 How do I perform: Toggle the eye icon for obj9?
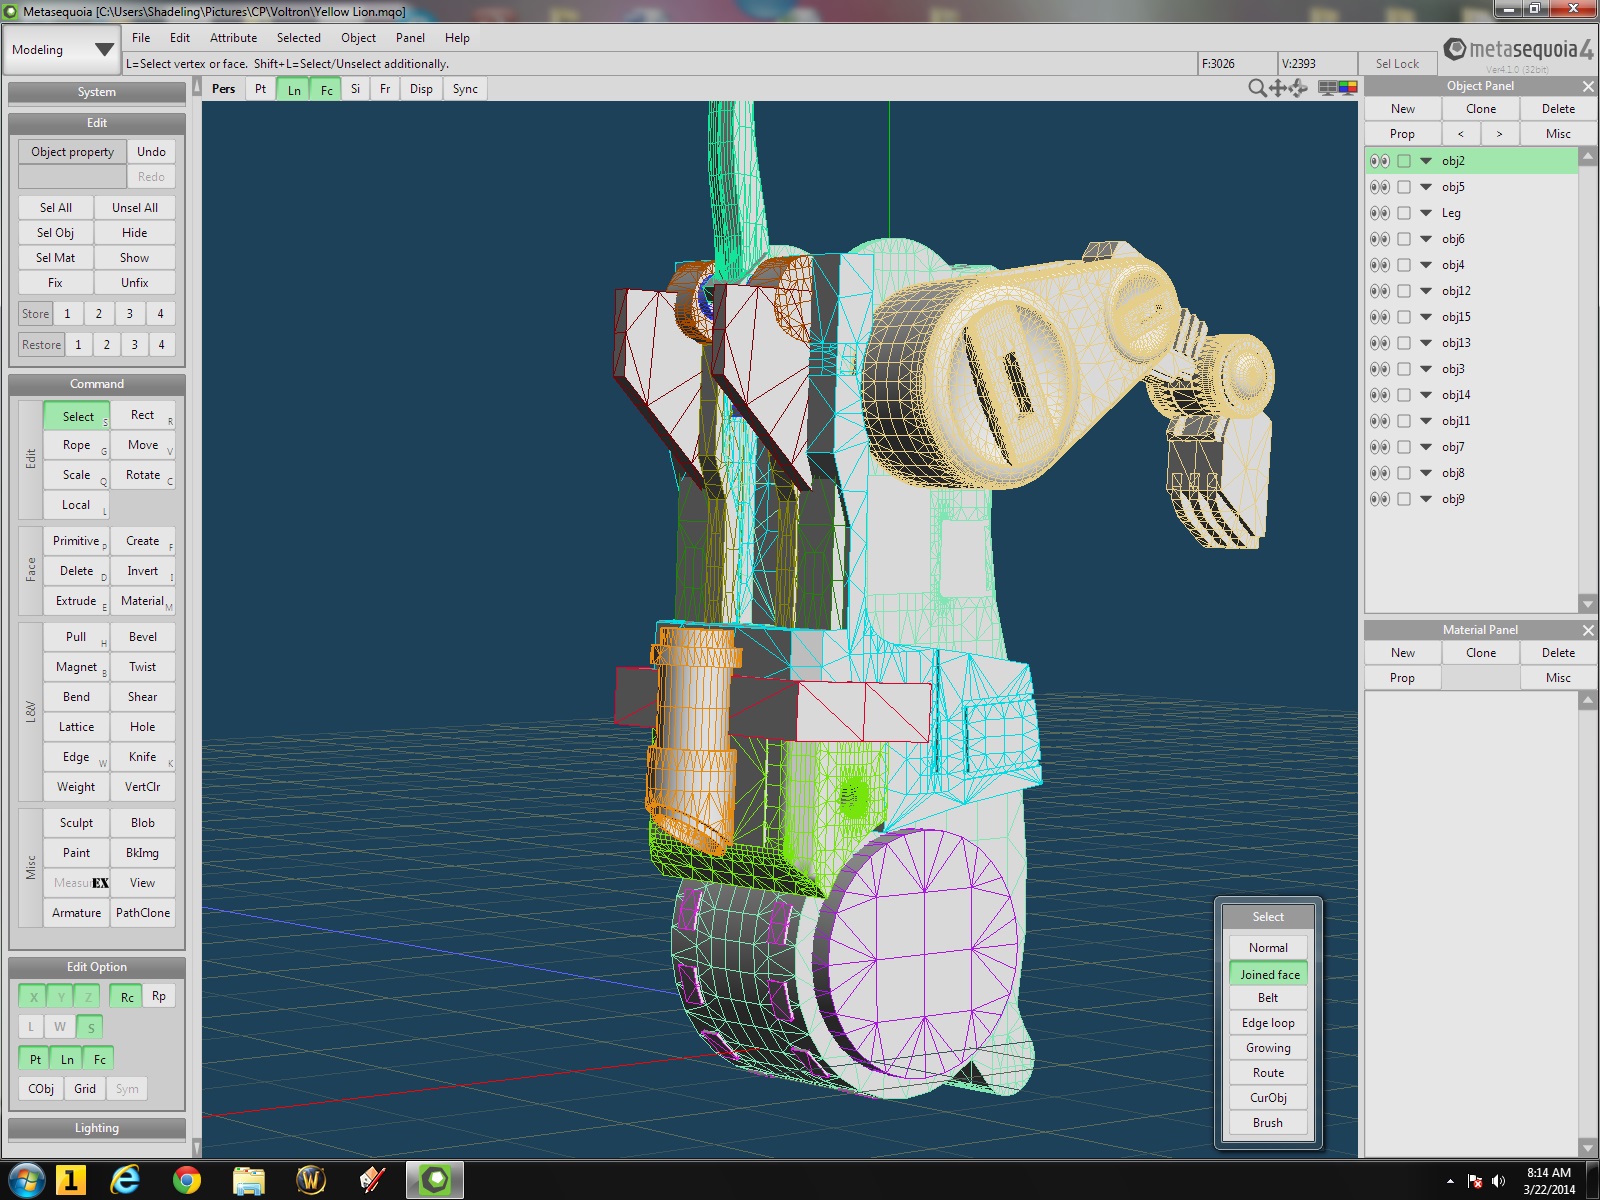(1380, 499)
